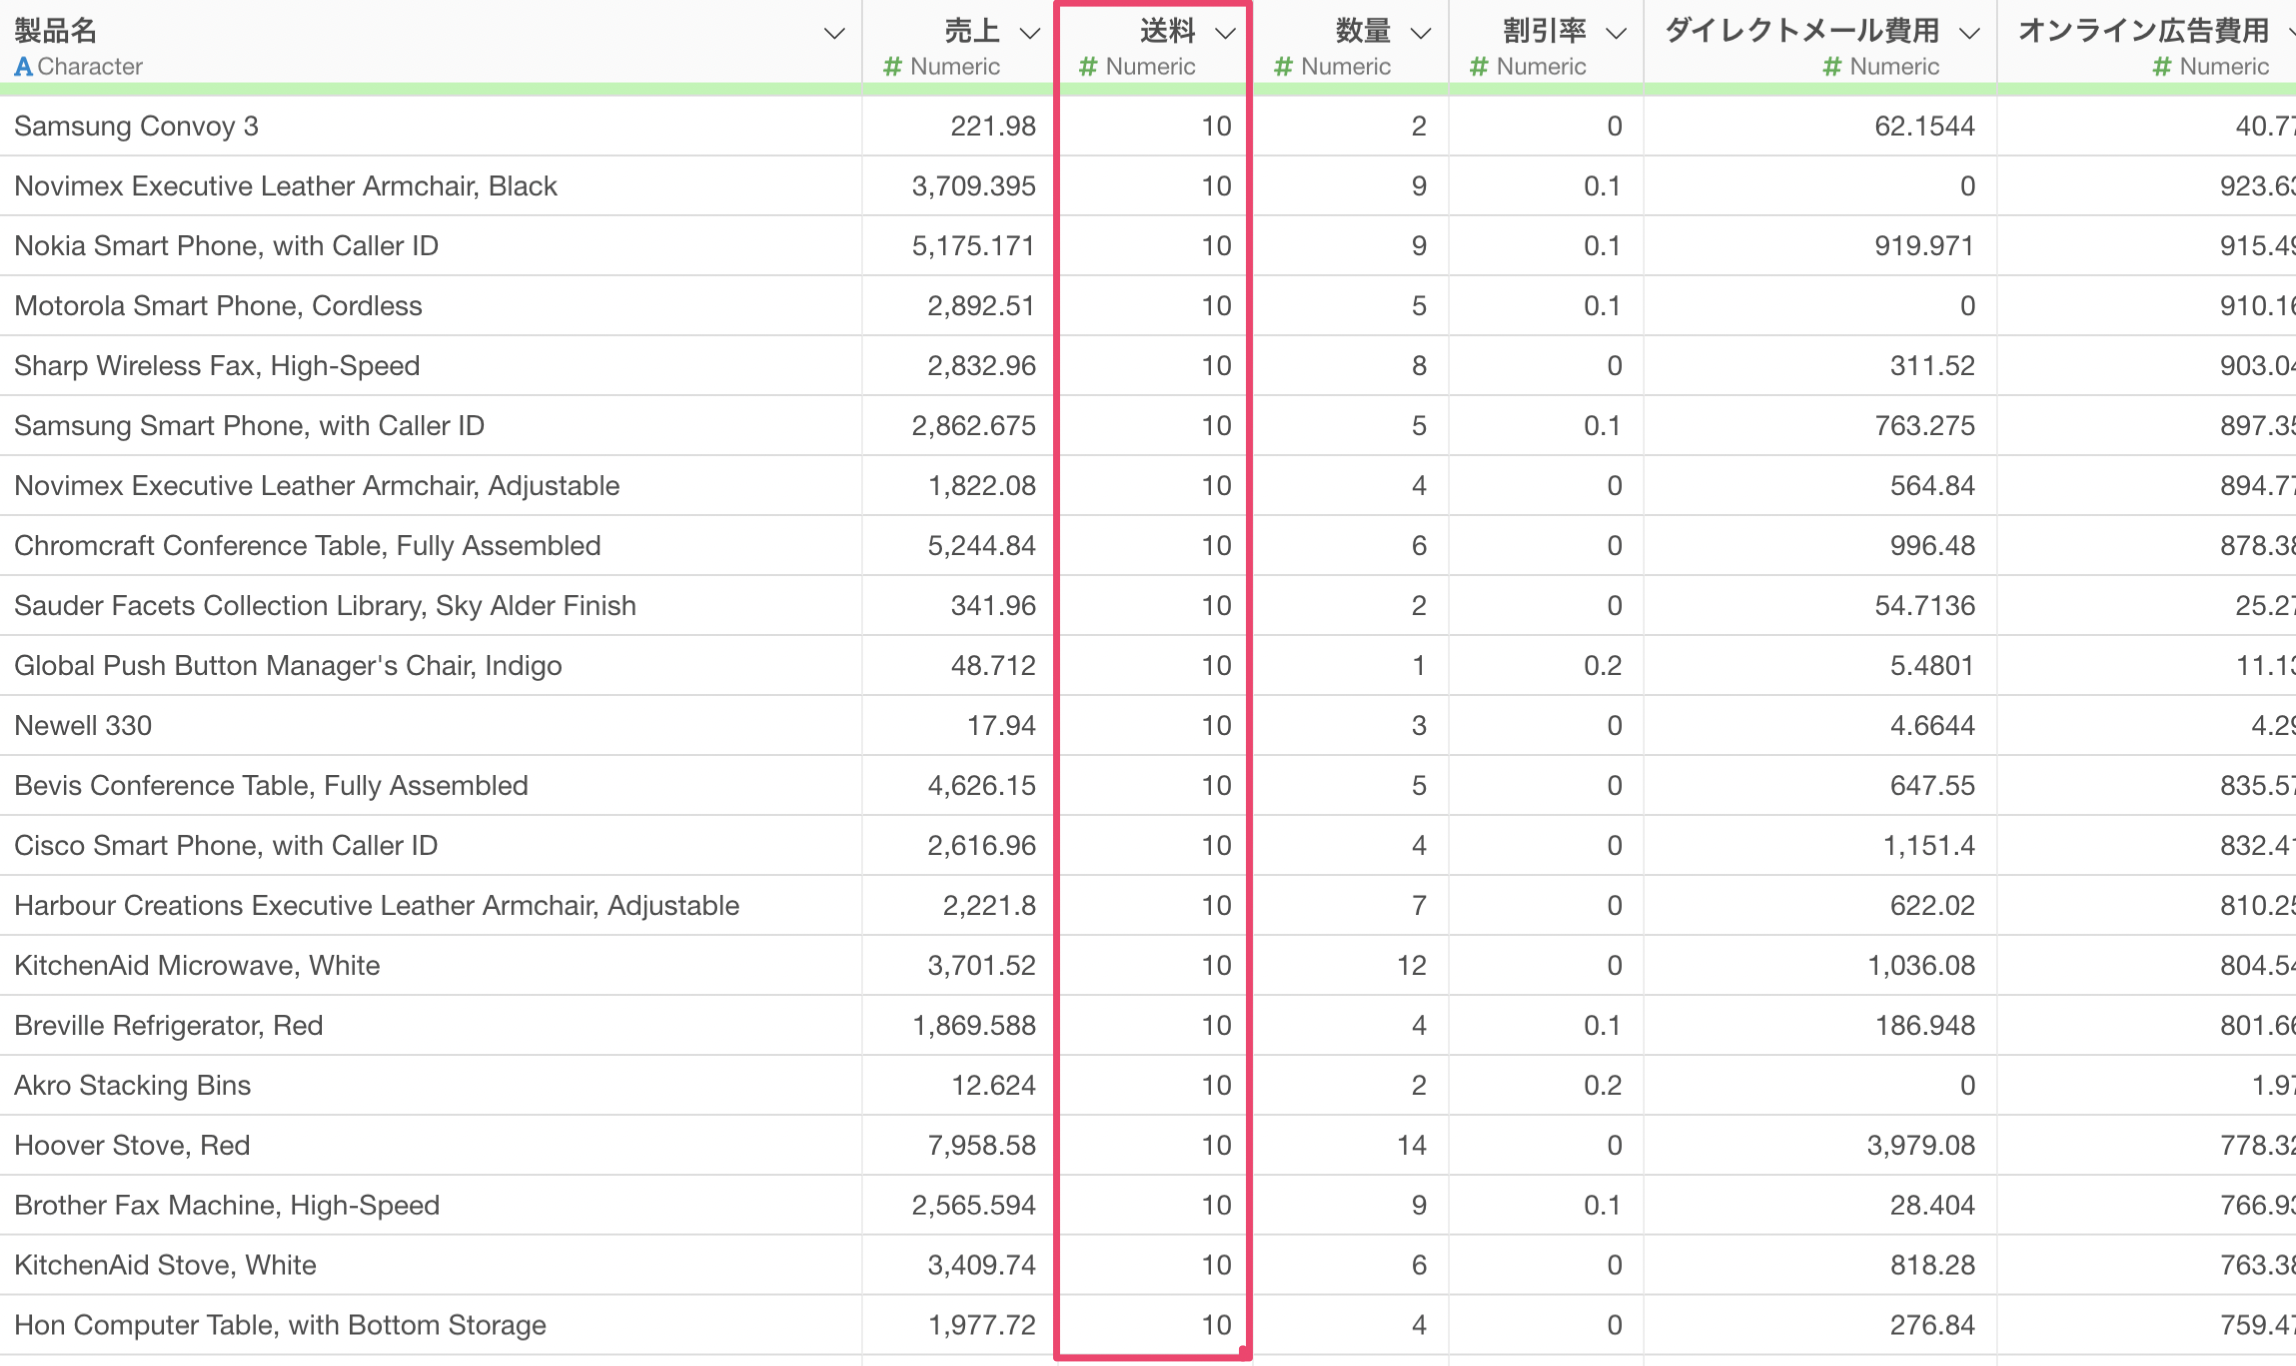Select the 売上 column header label
The image size is (2296, 1366).
pos(972,31)
